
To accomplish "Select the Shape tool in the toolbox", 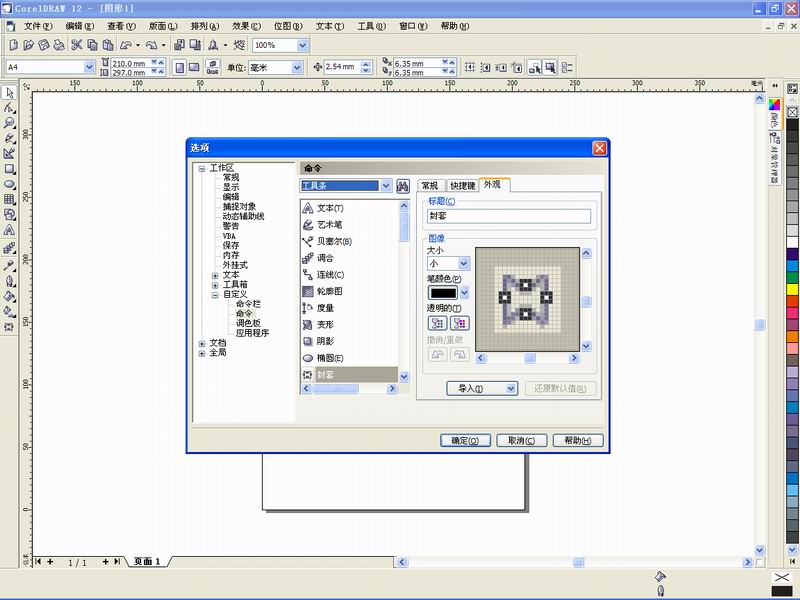I will pos(9,108).
